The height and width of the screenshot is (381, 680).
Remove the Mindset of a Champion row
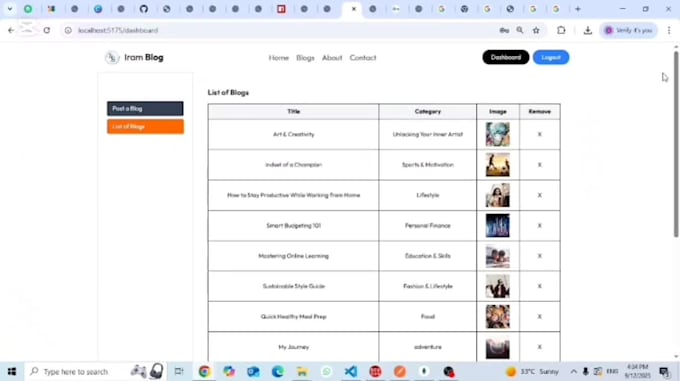(539, 165)
